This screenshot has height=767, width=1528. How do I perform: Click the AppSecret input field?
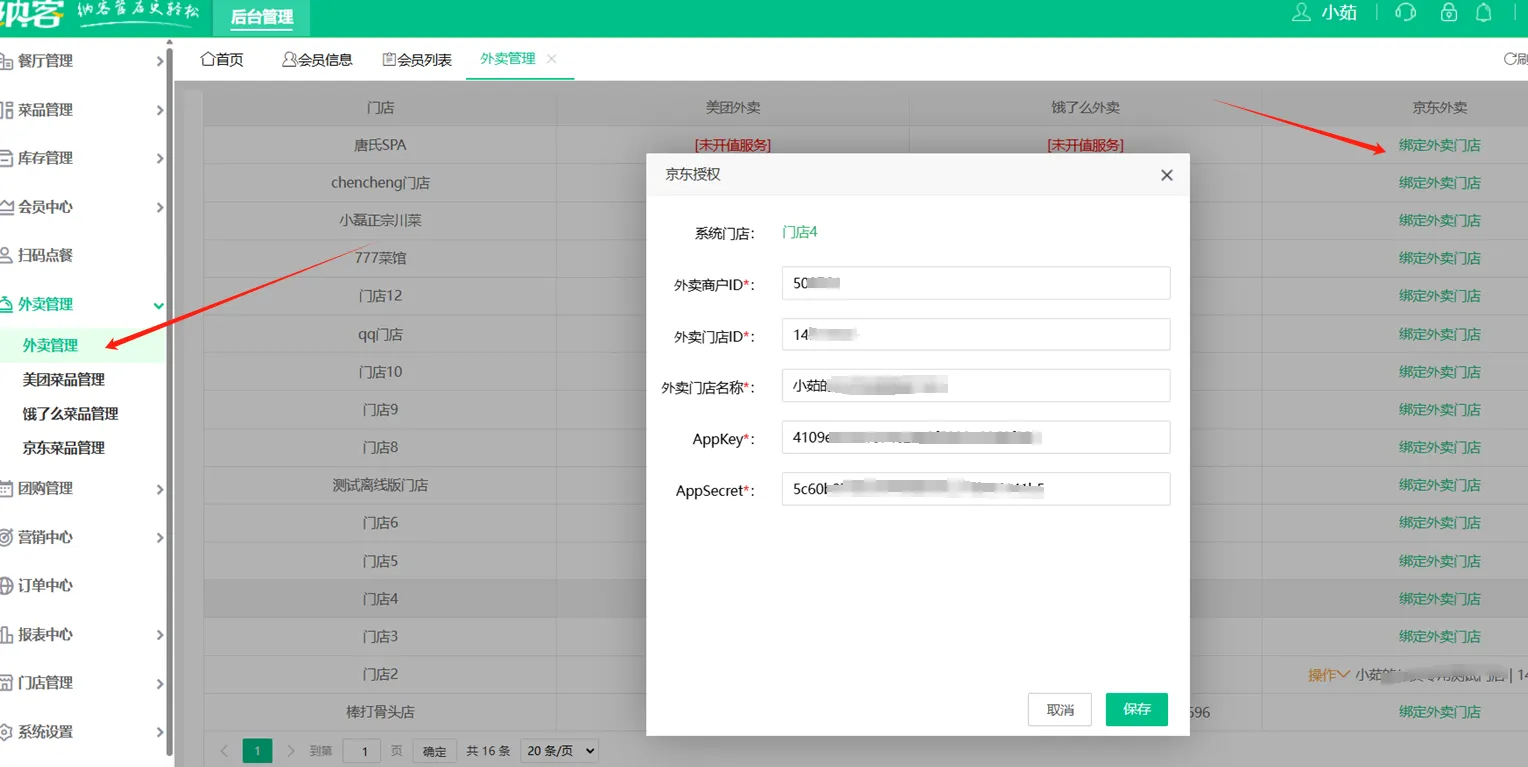[x=975, y=489]
